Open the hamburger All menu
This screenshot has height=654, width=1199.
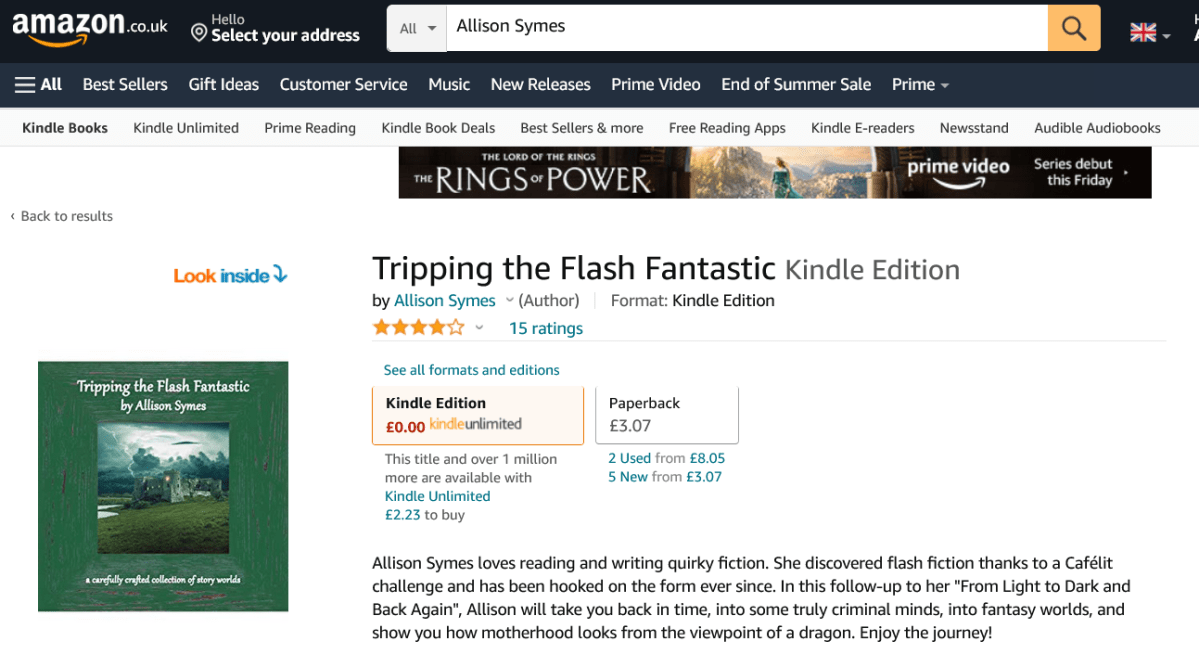[x=38, y=84]
